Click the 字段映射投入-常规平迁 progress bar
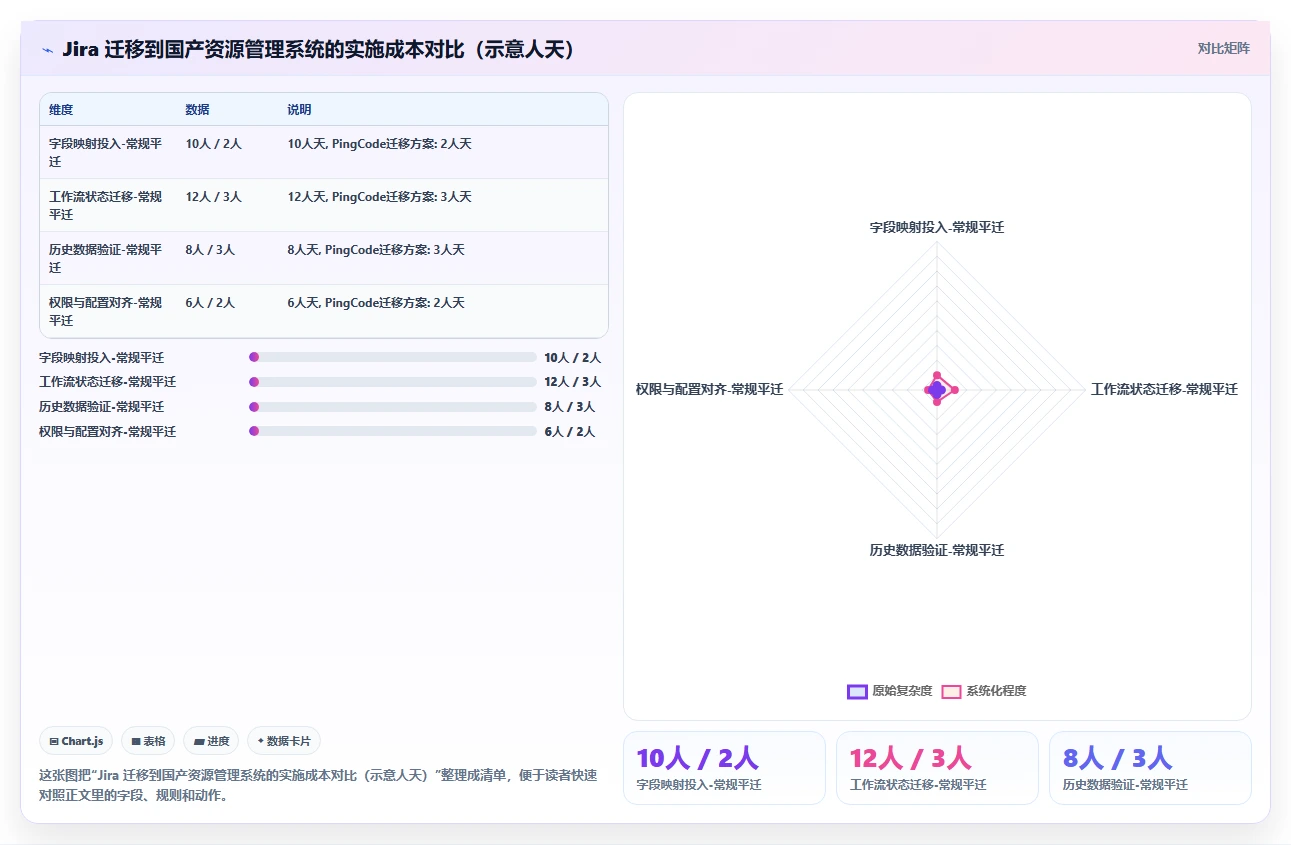This screenshot has height=845, width=1291. click(x=393, y=357)
